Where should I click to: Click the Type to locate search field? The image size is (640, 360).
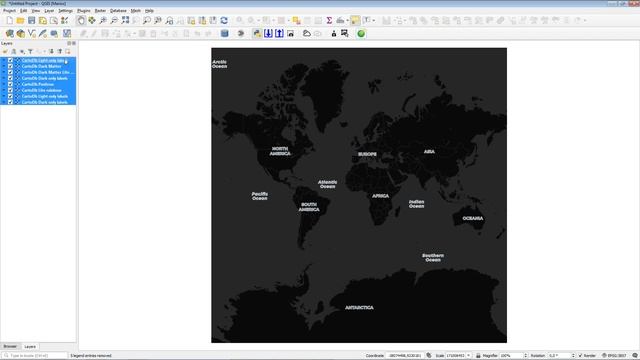[x=34, y=356]
